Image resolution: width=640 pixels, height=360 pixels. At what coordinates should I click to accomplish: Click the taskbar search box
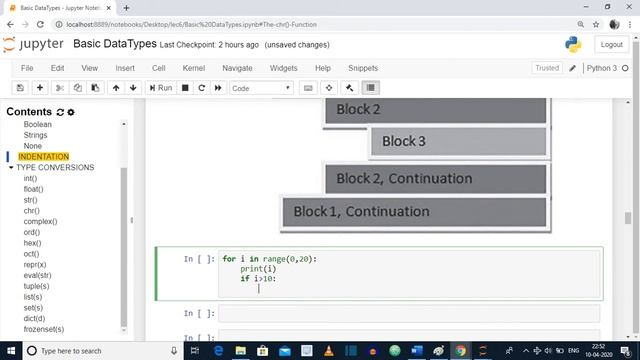coord(102,351)
